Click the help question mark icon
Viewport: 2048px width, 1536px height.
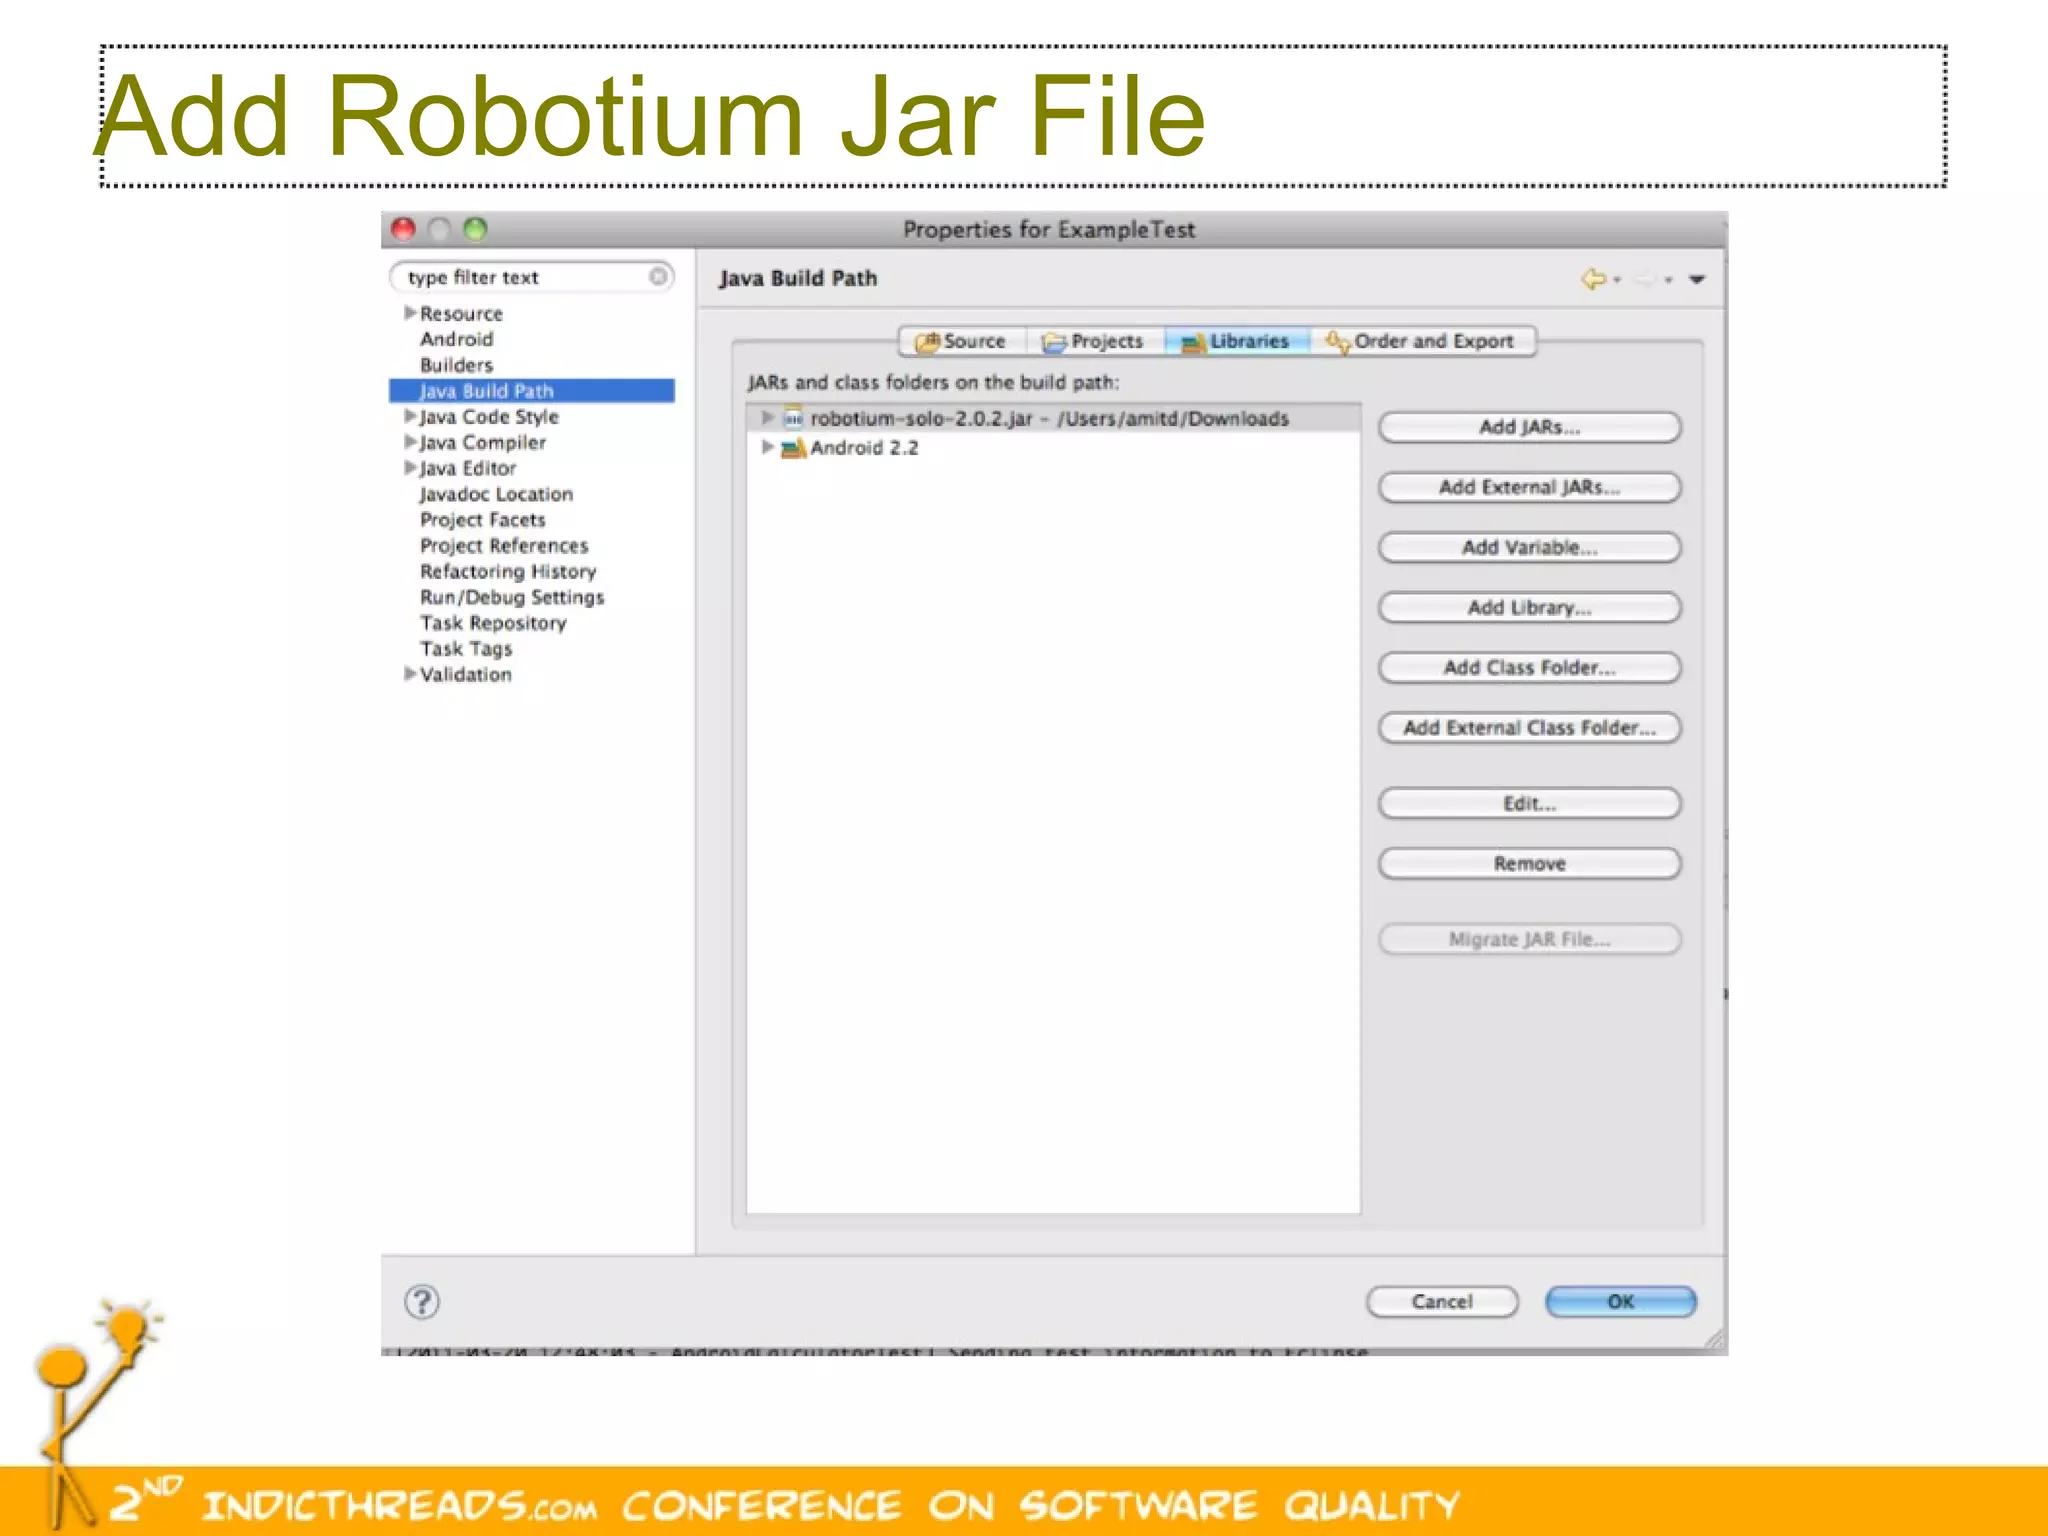[x=422, y=1302]
